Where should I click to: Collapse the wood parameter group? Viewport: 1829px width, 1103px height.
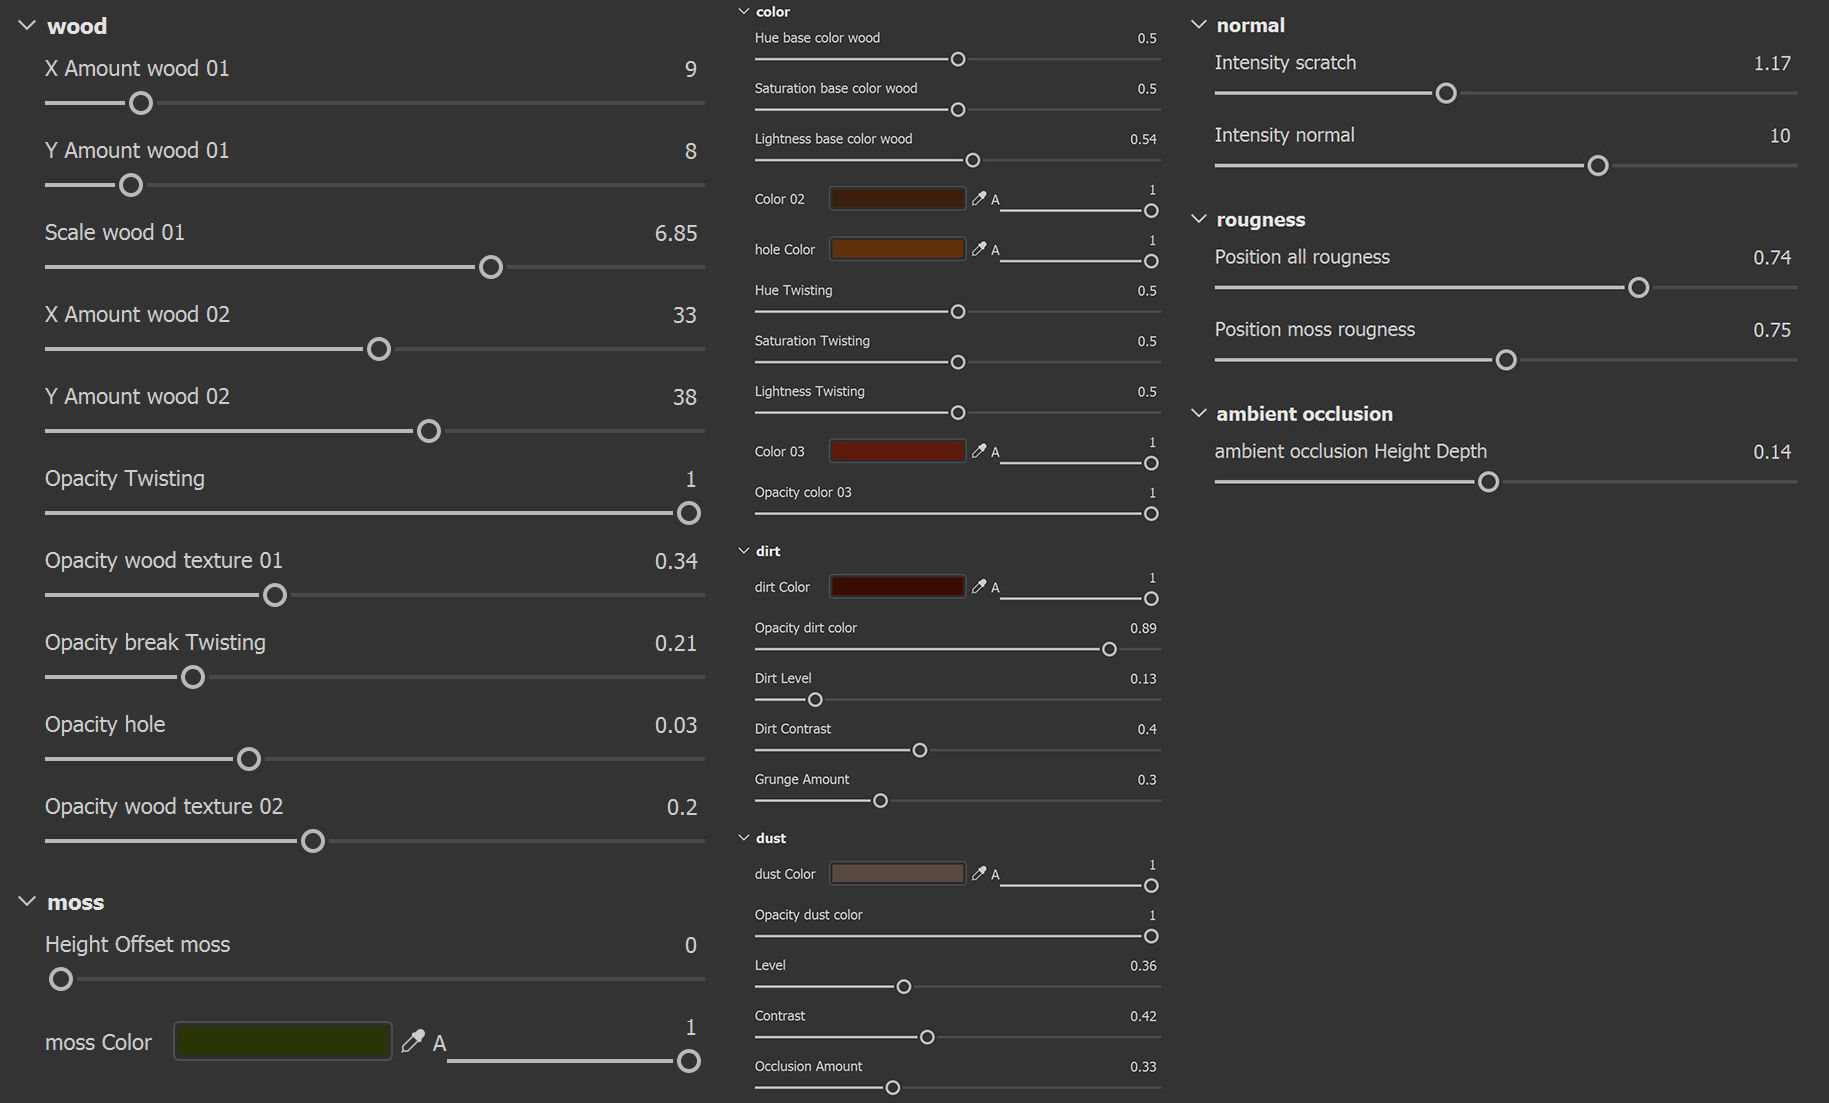(x=27, y=26)
